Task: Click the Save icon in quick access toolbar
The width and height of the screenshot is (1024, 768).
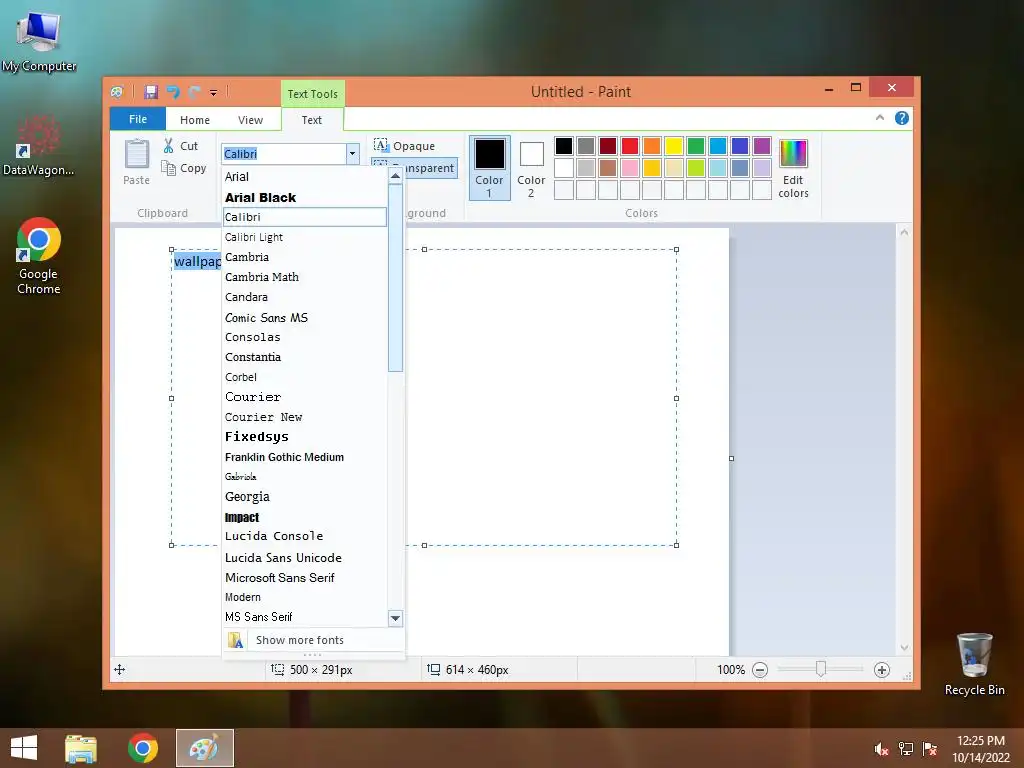Action: pos(151,92)
